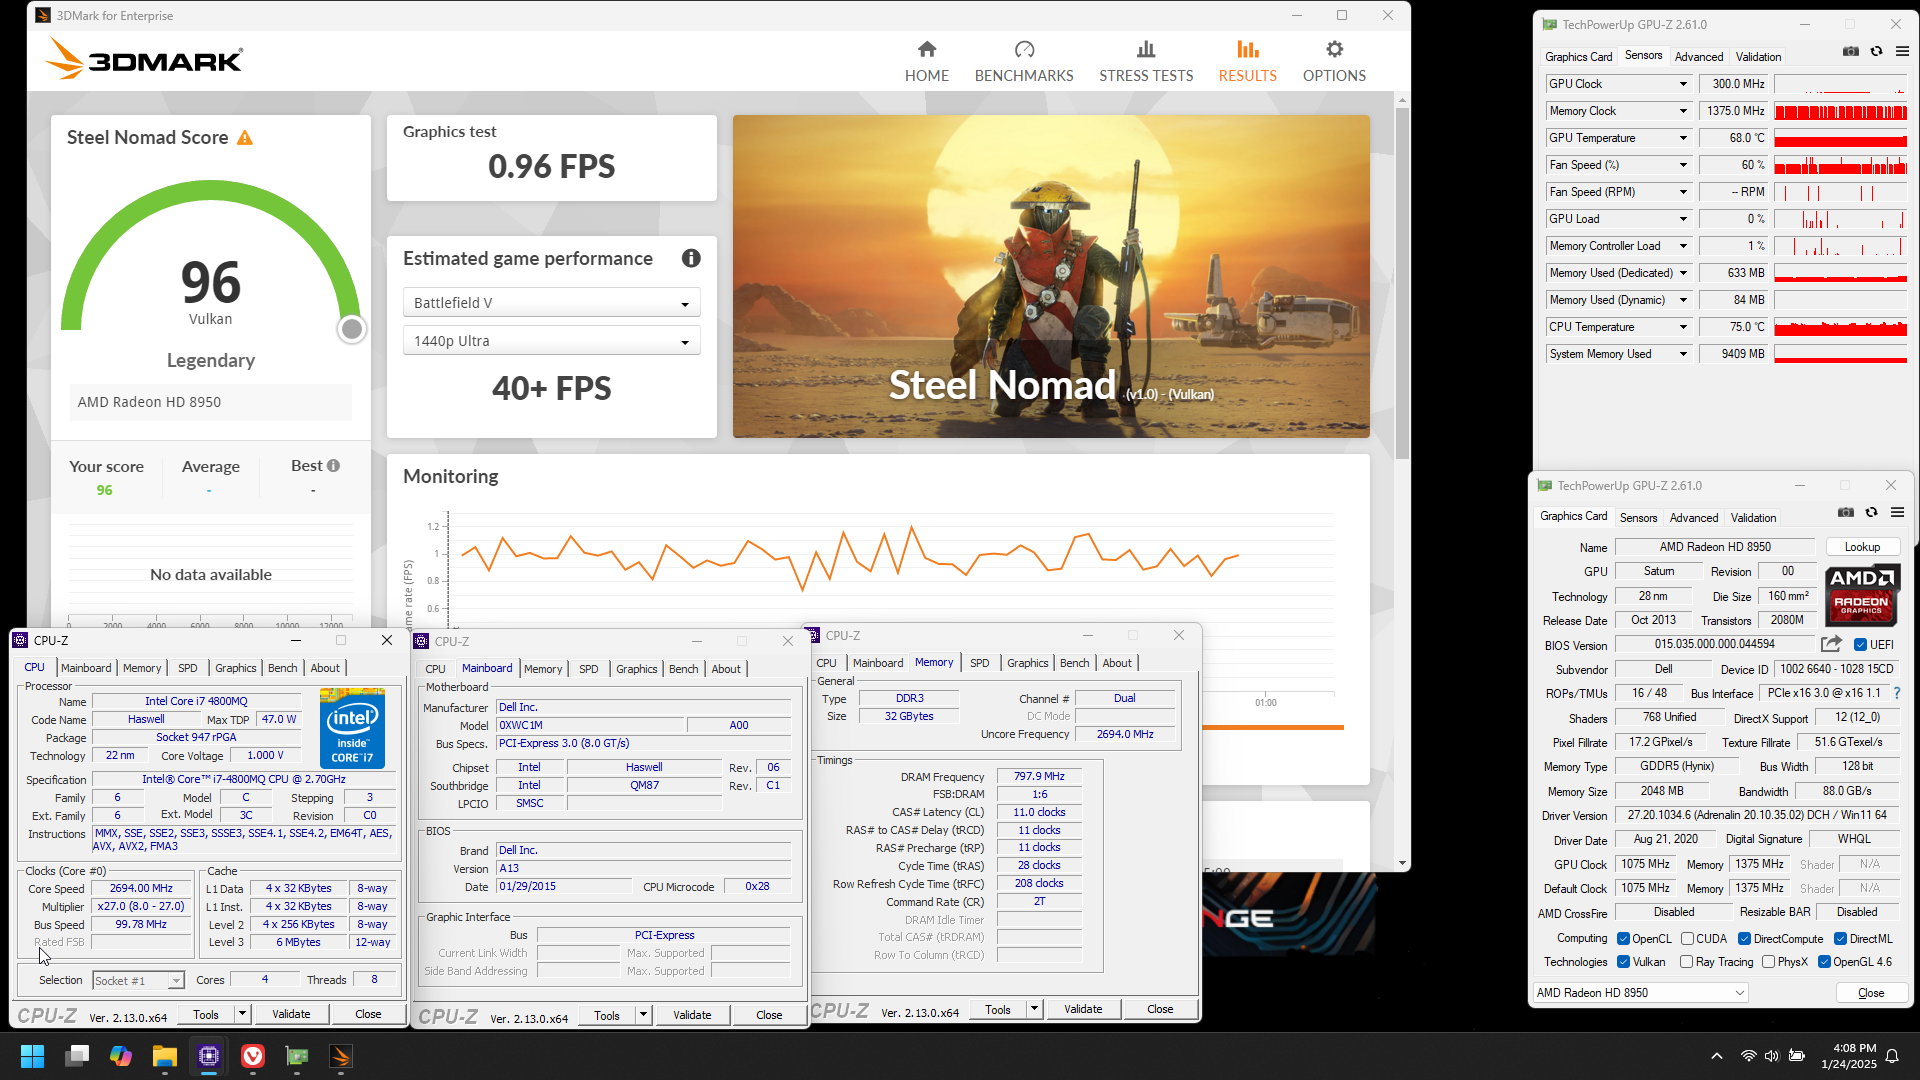The image size is (1920, 1080).
Task: Open hamburger menu in GPU-Z Graphics Card window
Action: coord(1897,513)
